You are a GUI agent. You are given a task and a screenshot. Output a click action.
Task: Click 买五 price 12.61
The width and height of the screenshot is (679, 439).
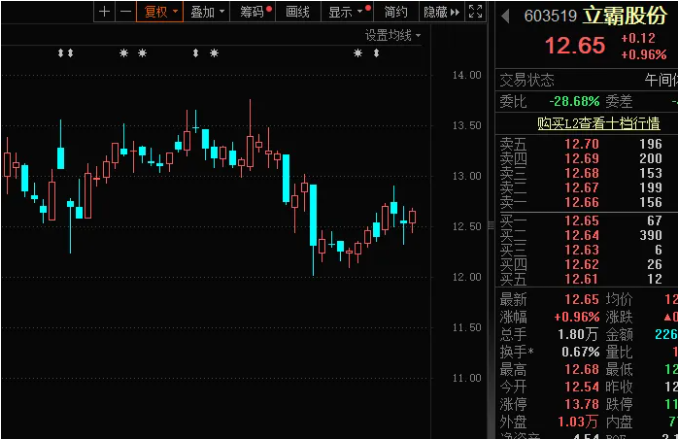[582, 279]
